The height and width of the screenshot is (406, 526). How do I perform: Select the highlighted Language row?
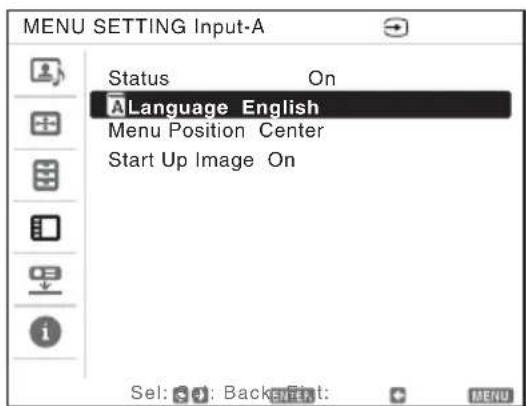[301, 105]
